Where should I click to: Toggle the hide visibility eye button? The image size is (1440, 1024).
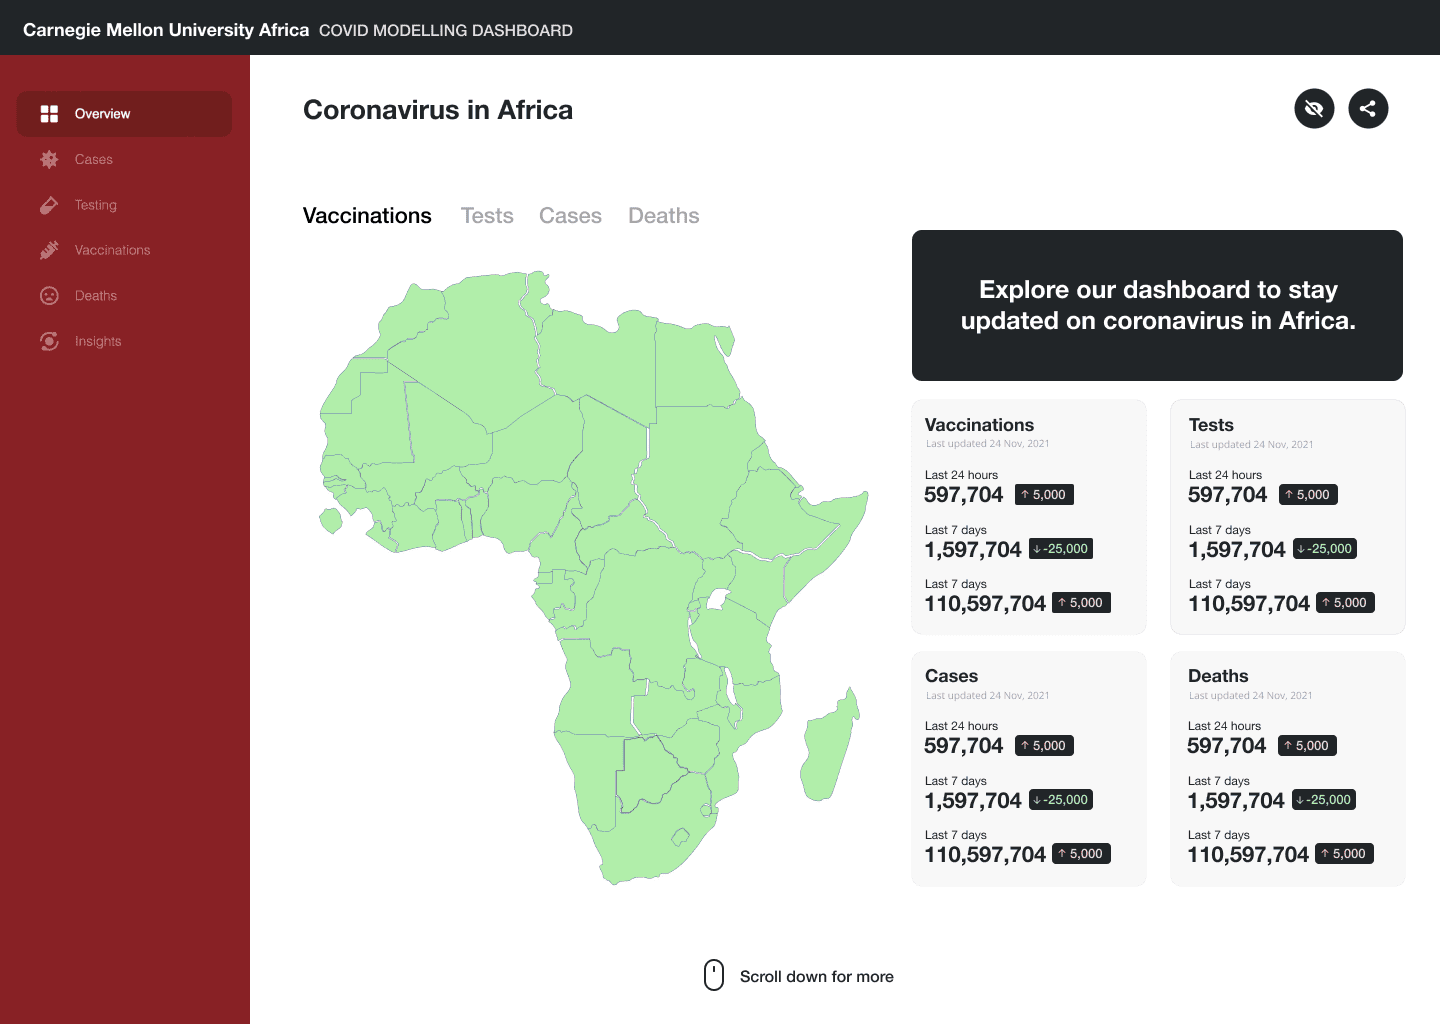1314,109
